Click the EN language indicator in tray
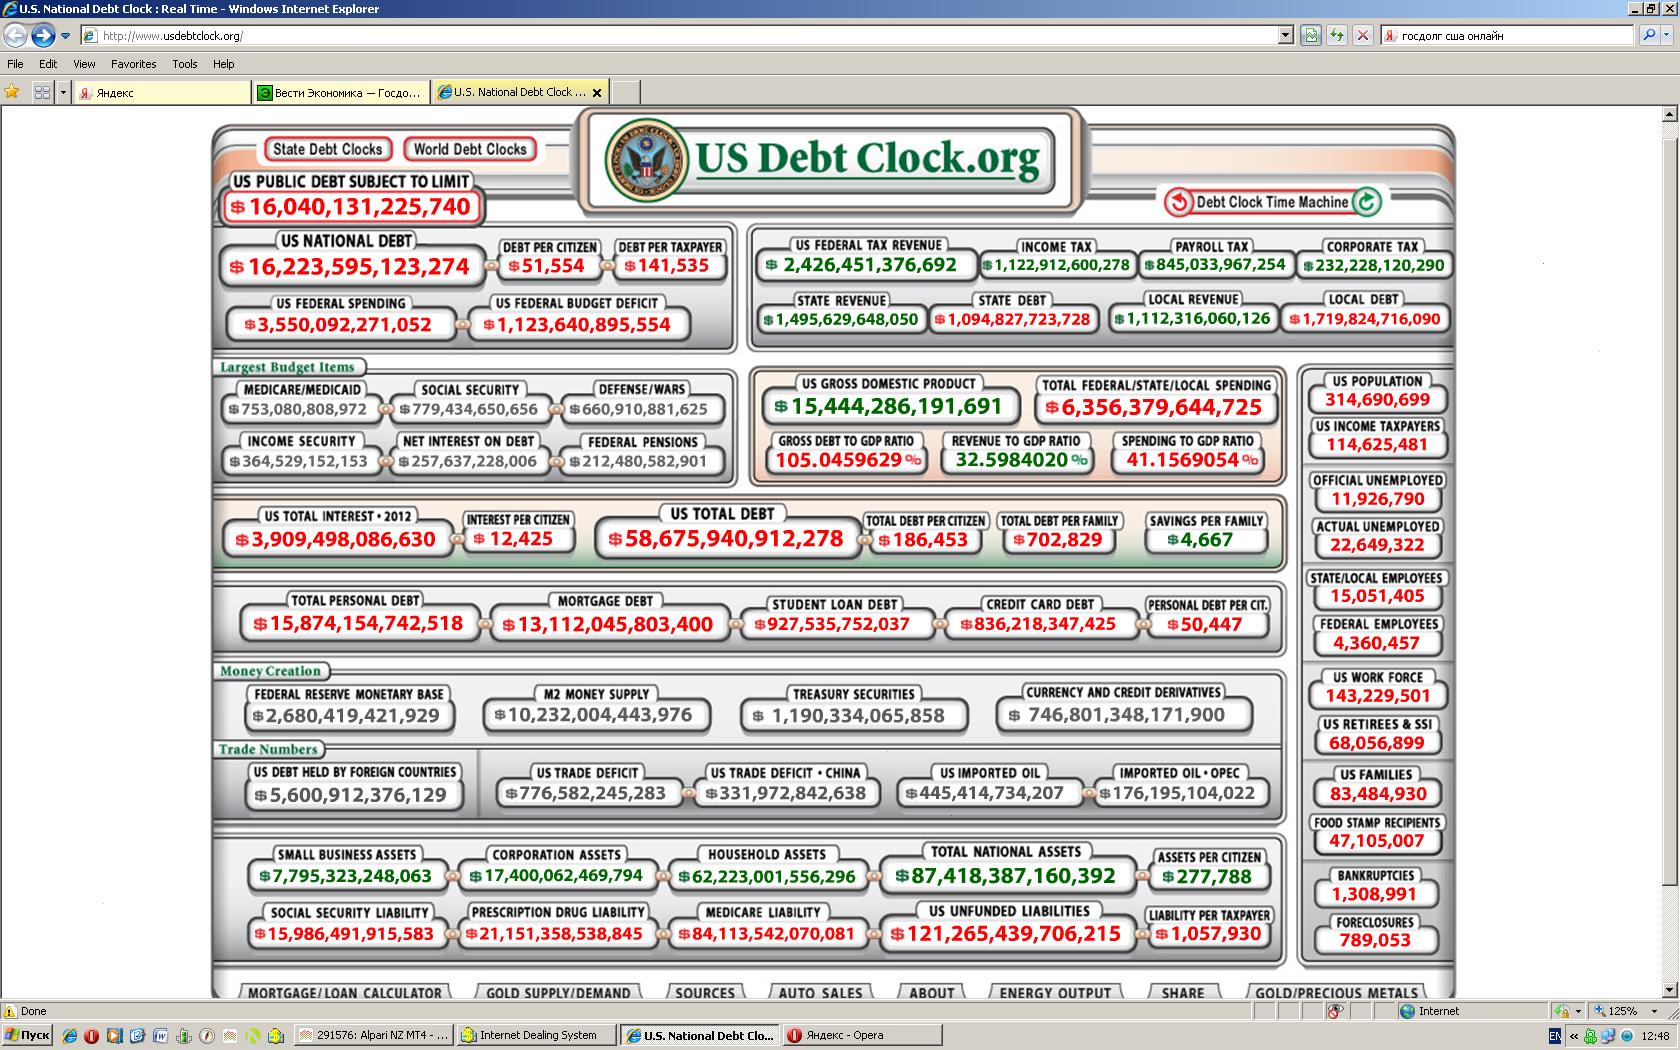1680x1050 pixels. point(1555,1036)
